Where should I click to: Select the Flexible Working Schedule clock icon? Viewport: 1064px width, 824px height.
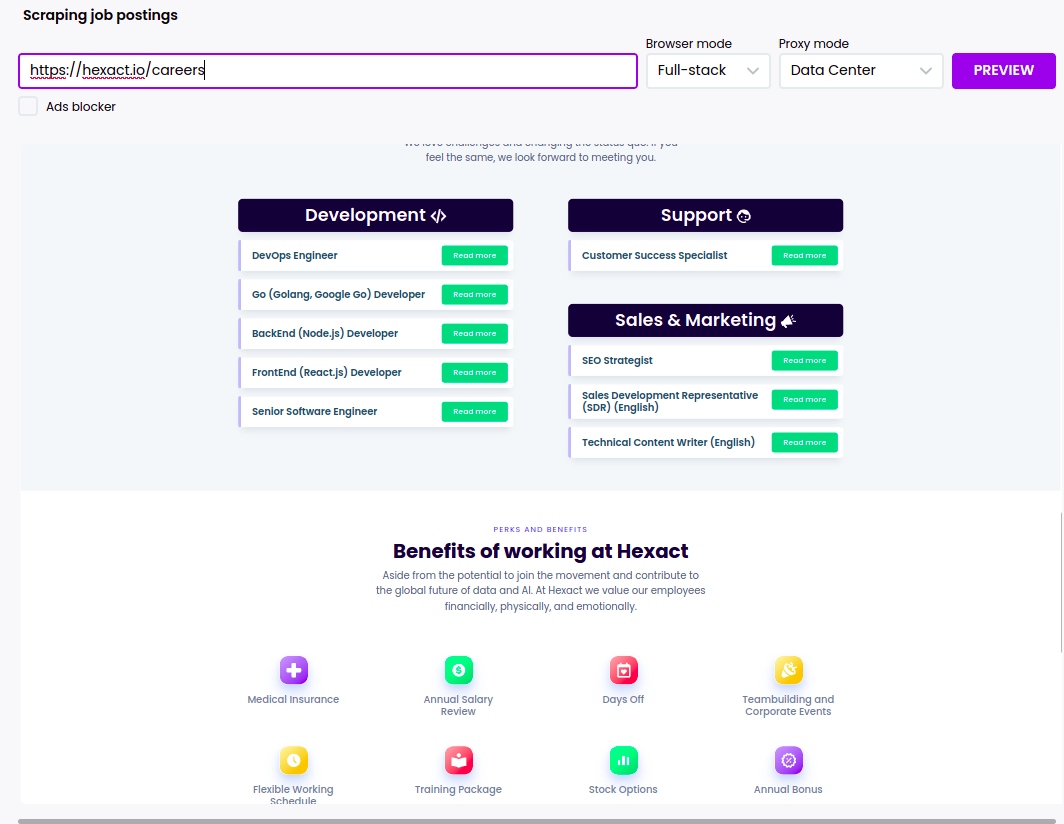click(x=293, y=760)
